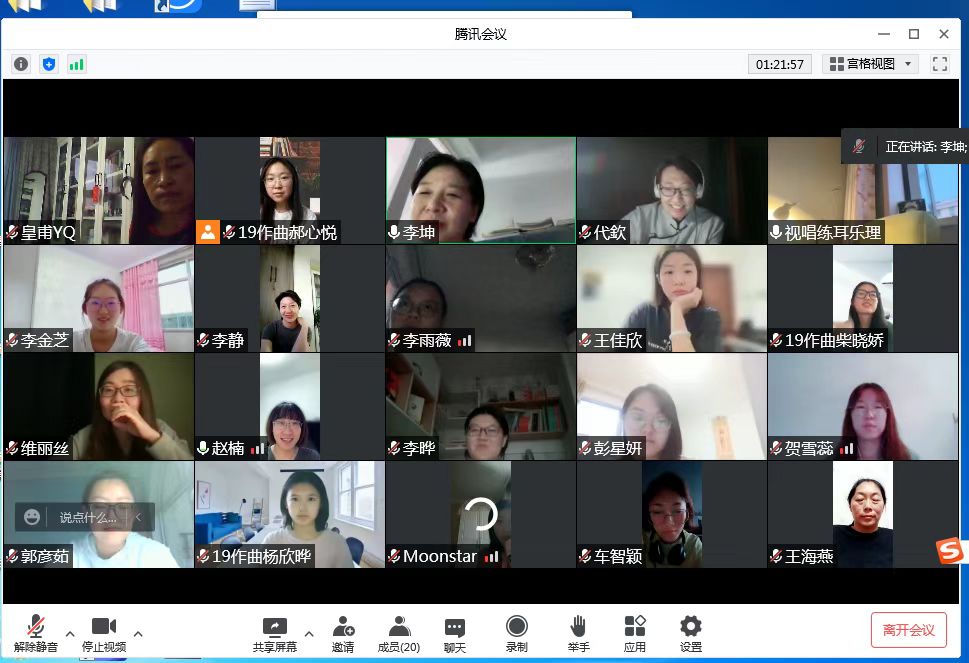Select 19作曲柴晓娇 video tile

click(863, 298)
